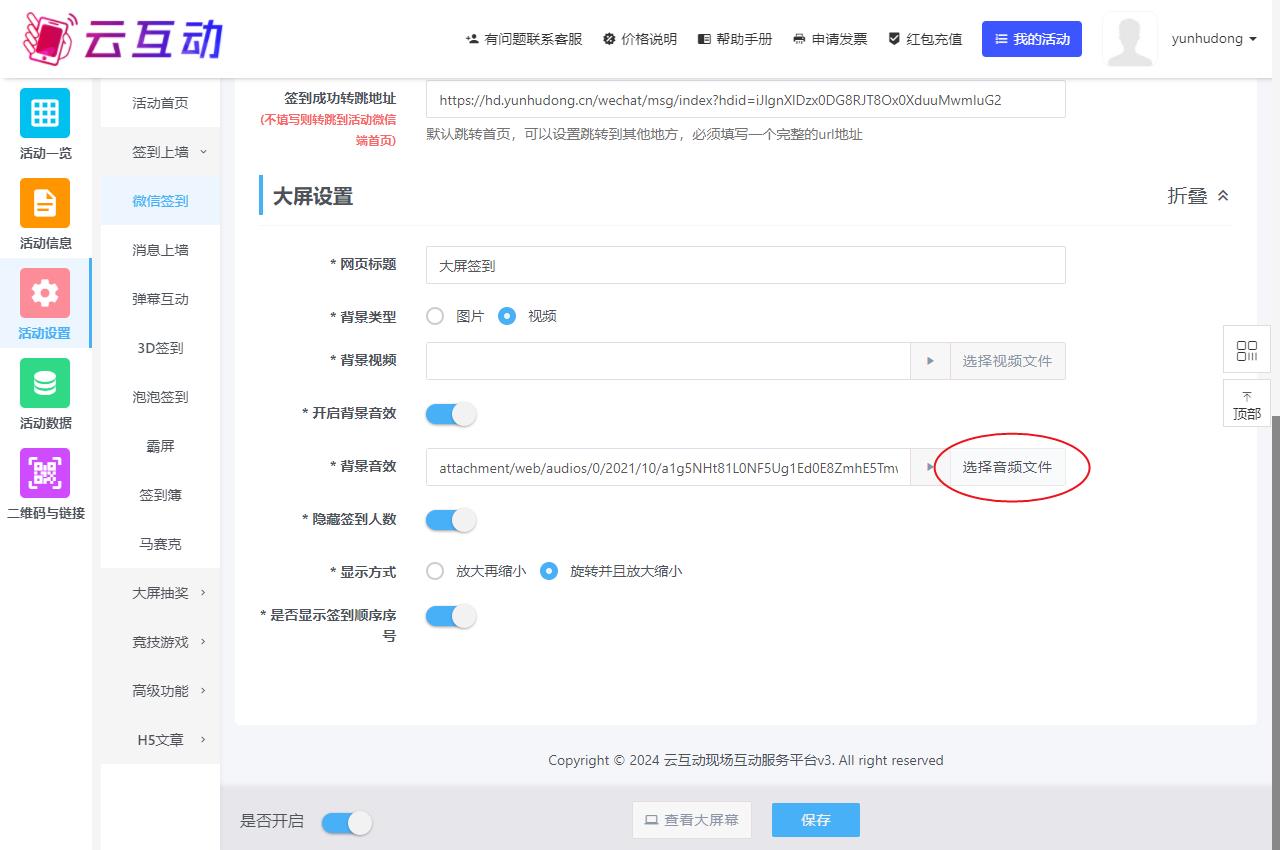
Task: Click 保存 save button
Action: point(816,820)
